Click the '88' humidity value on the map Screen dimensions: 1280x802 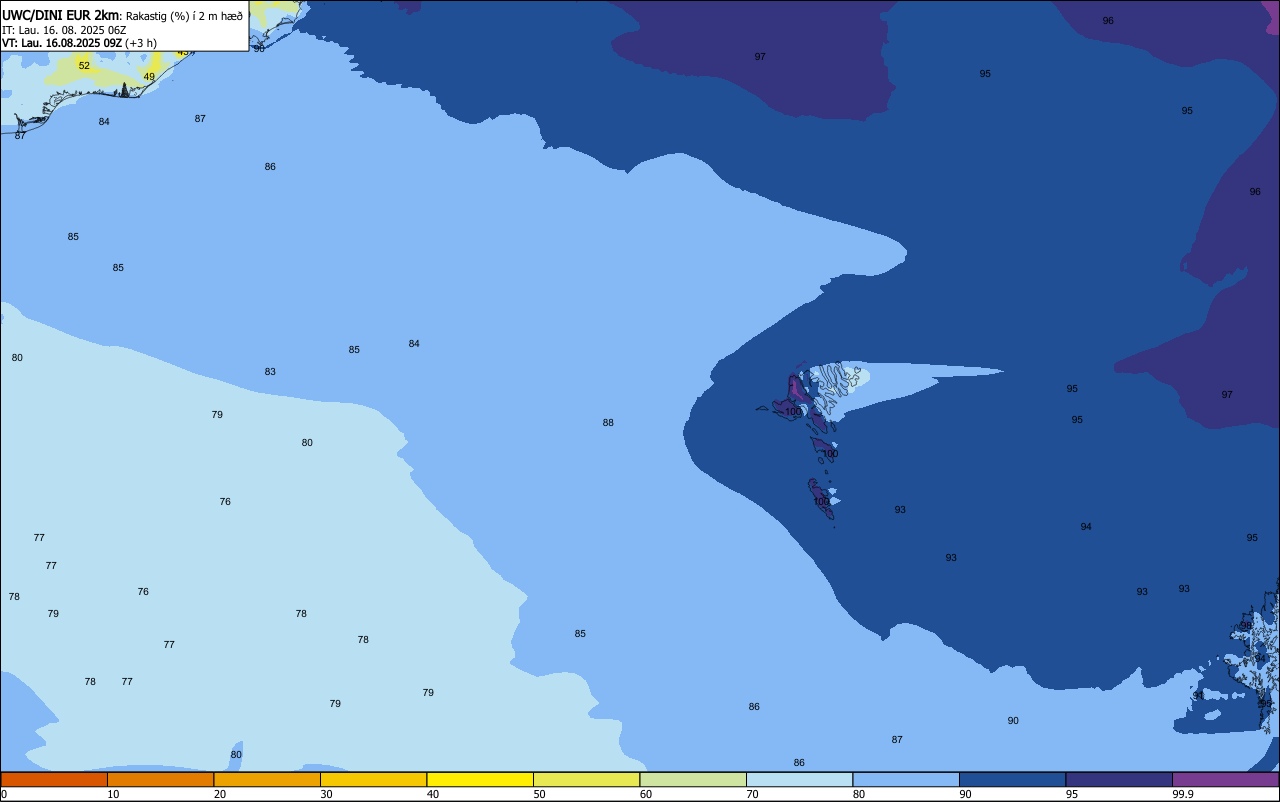pos(608,423)
